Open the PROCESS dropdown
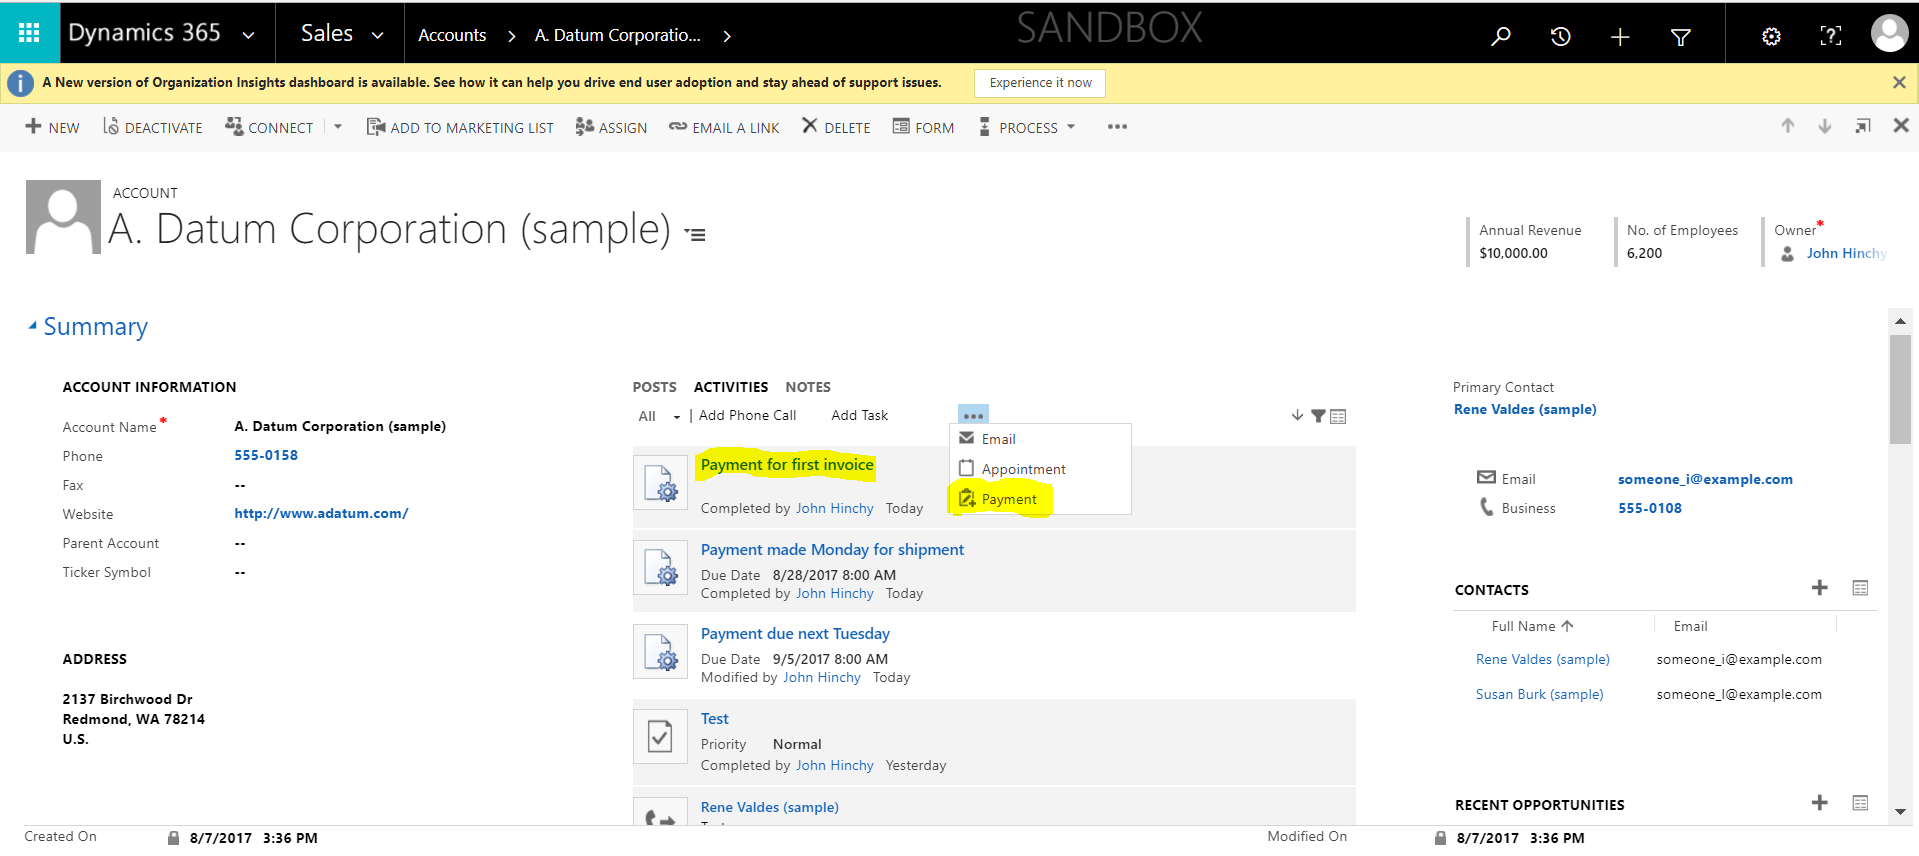 (1026, 127)
